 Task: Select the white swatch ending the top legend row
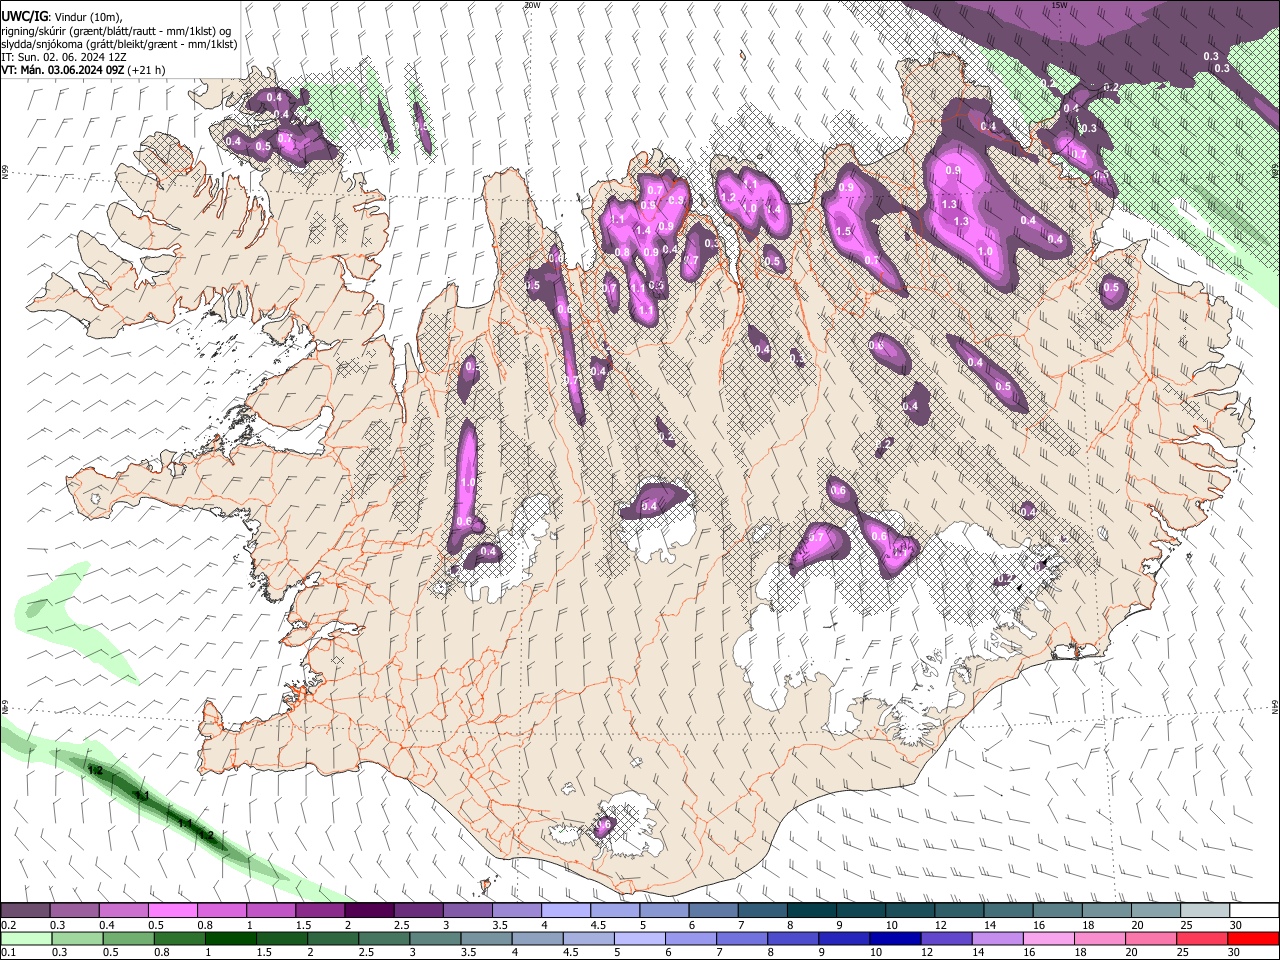click(x=1255, y=911)
